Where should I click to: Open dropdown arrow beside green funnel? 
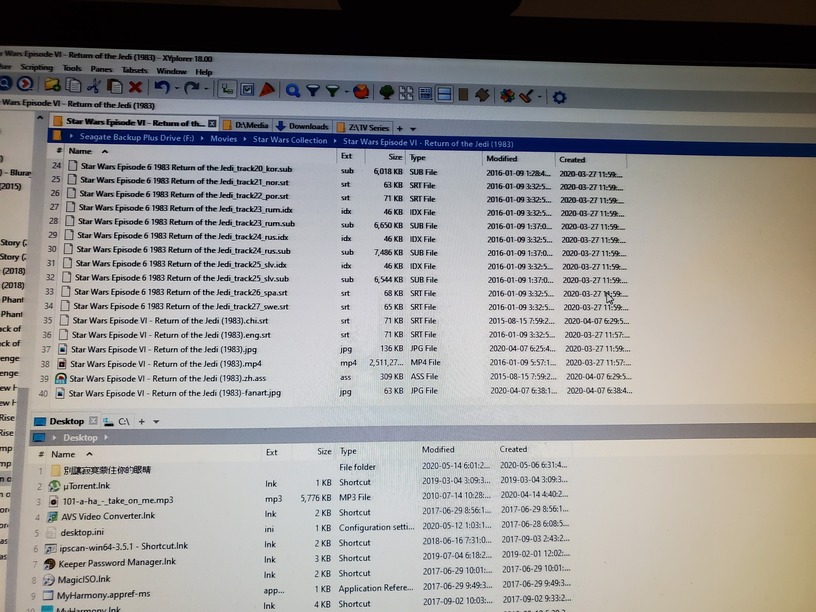pyautogui.click(x=346, y=93)
